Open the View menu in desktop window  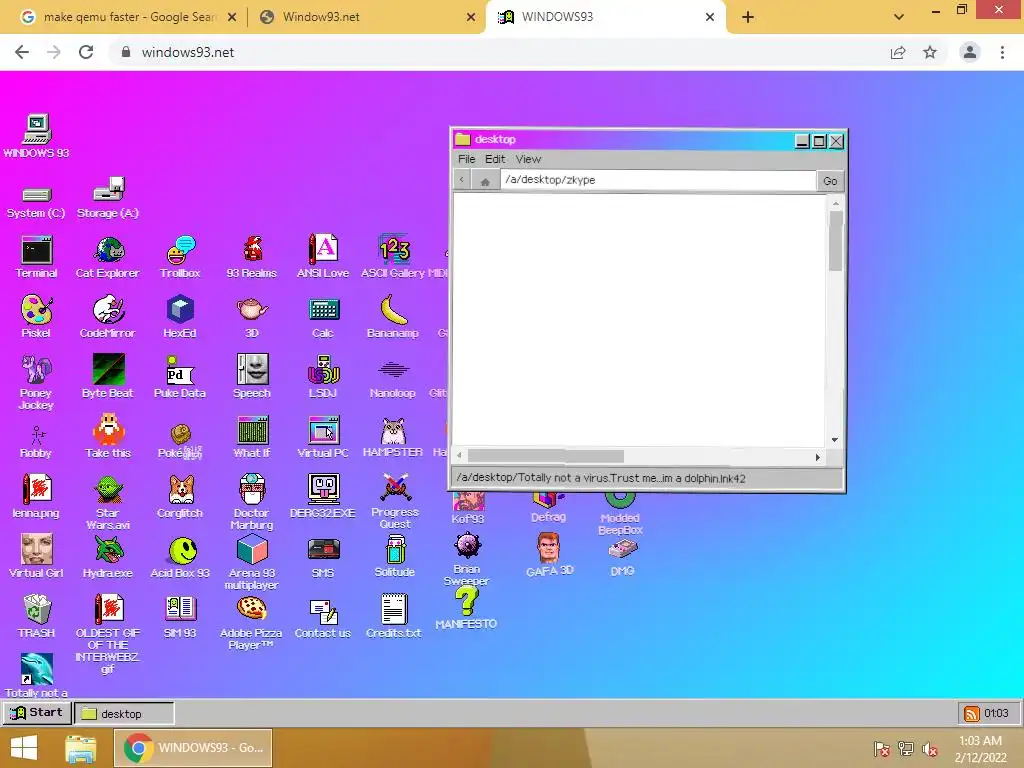pyautogui.click(x=528, y=159)
